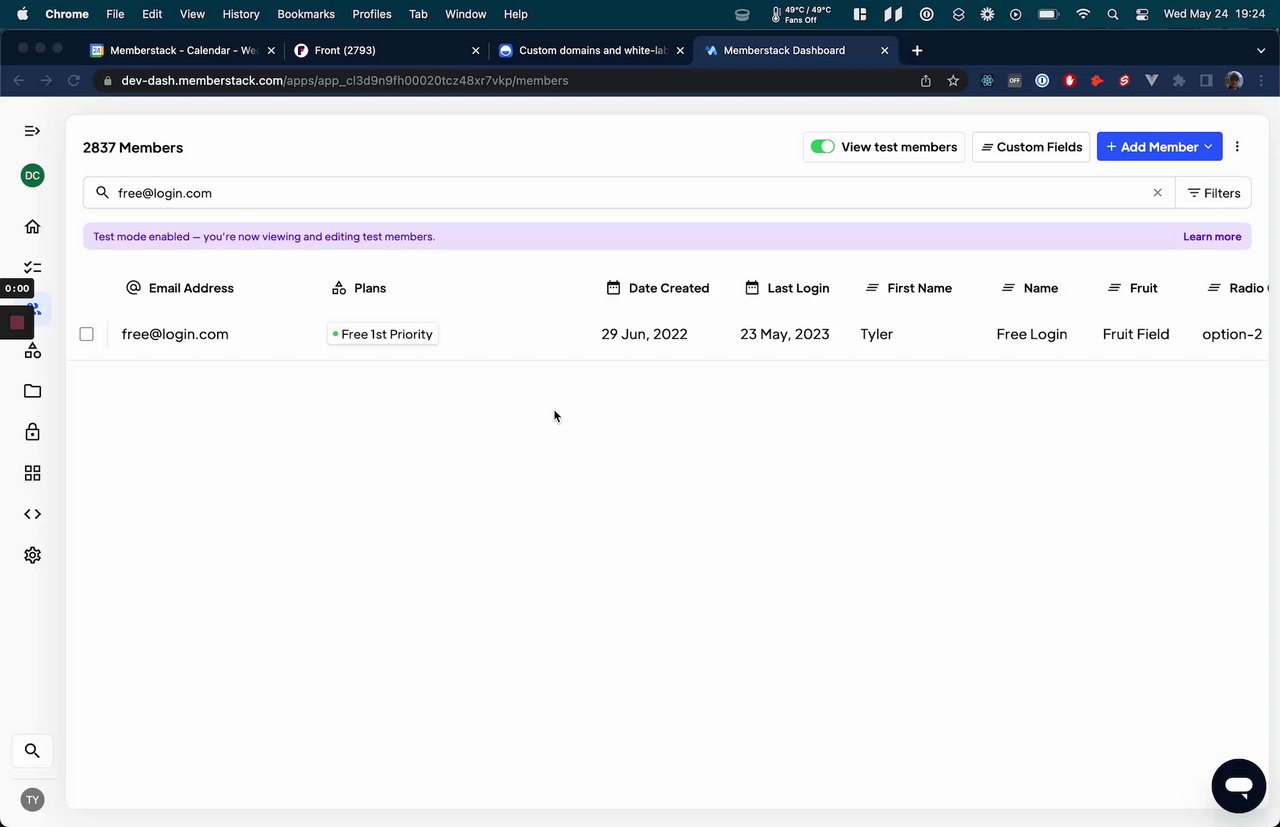Click the Free 1st Priority plan badge
The height and width of the screenshot is (827, 1280).
coord(383,334)
